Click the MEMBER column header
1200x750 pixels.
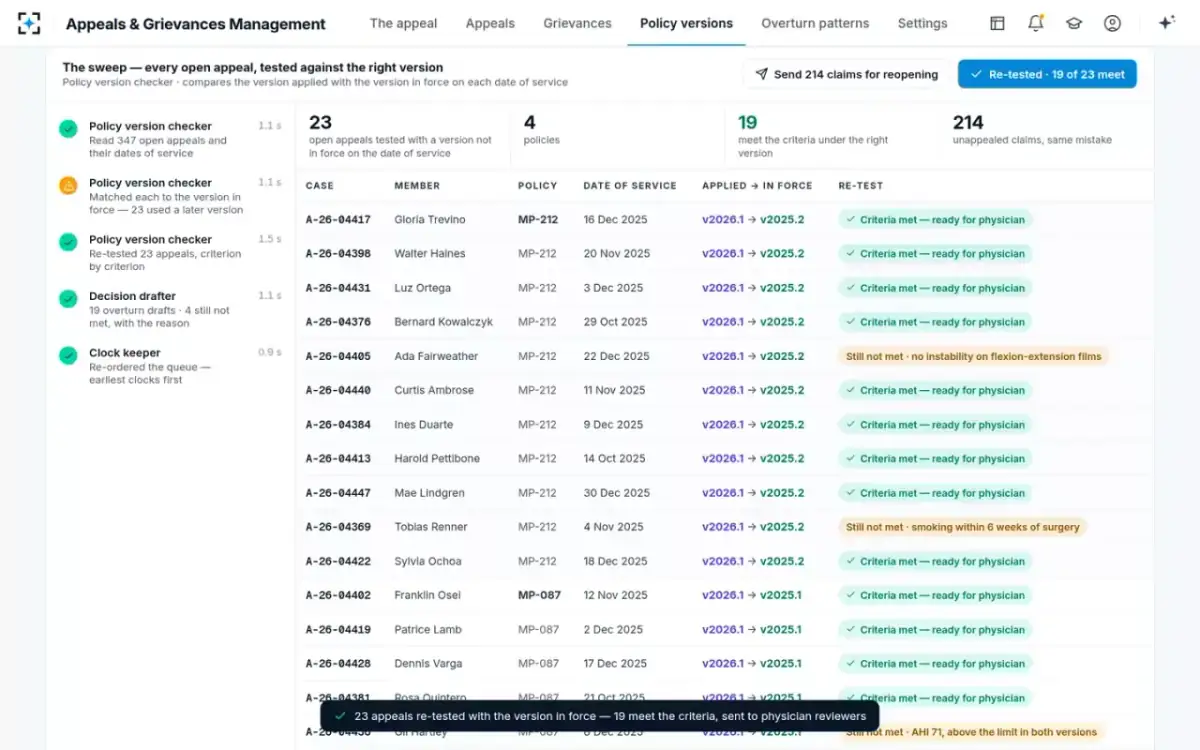click(417, 186)
